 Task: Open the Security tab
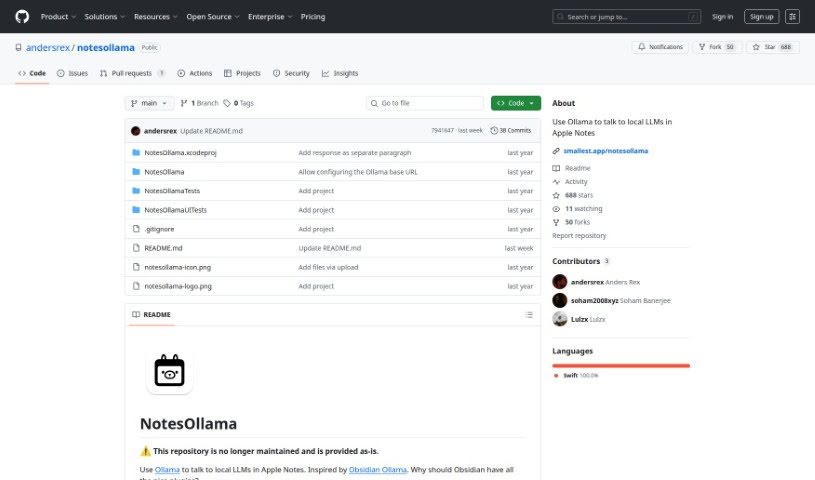pyautogui.click(x=291, y=73)
